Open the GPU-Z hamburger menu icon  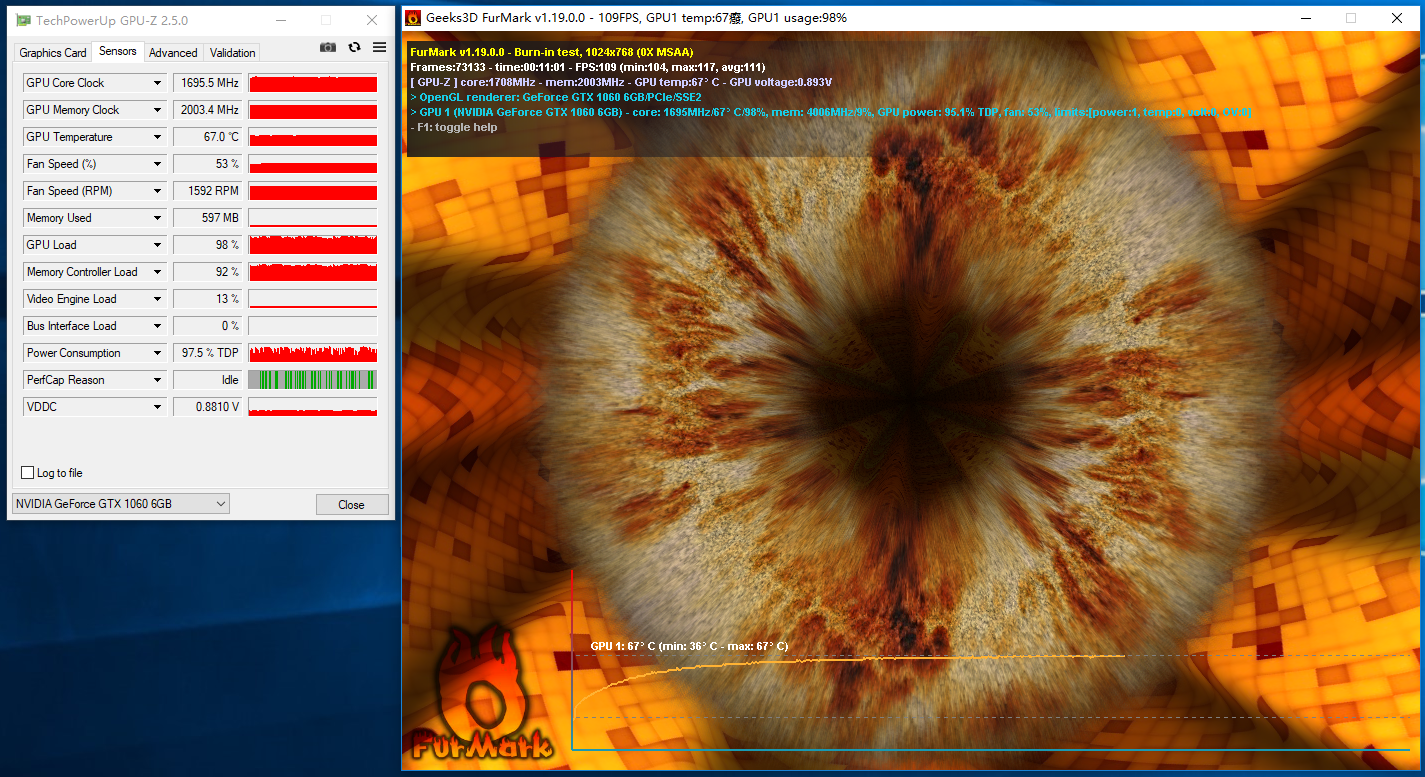(380, 47)
